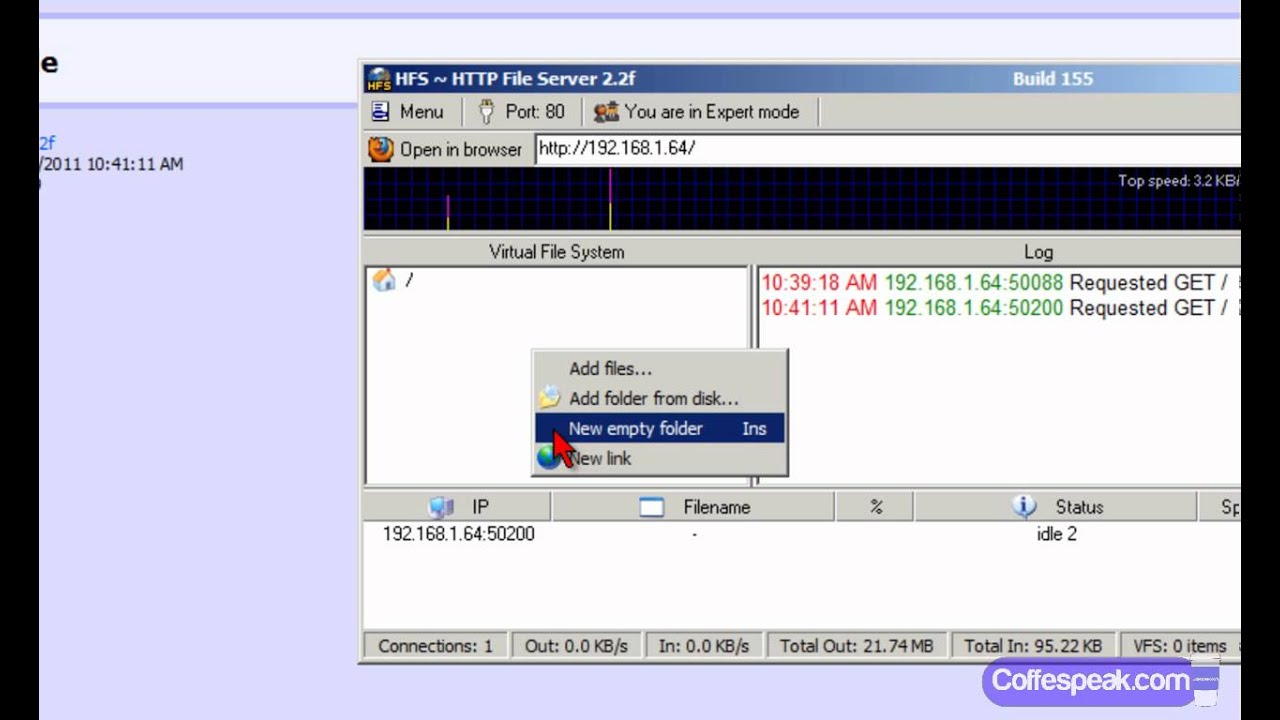The width and height of the screenshot is (1280, 720).
Task: Click the people icon beside Expert mode text
Action: [x=606, y=112]
